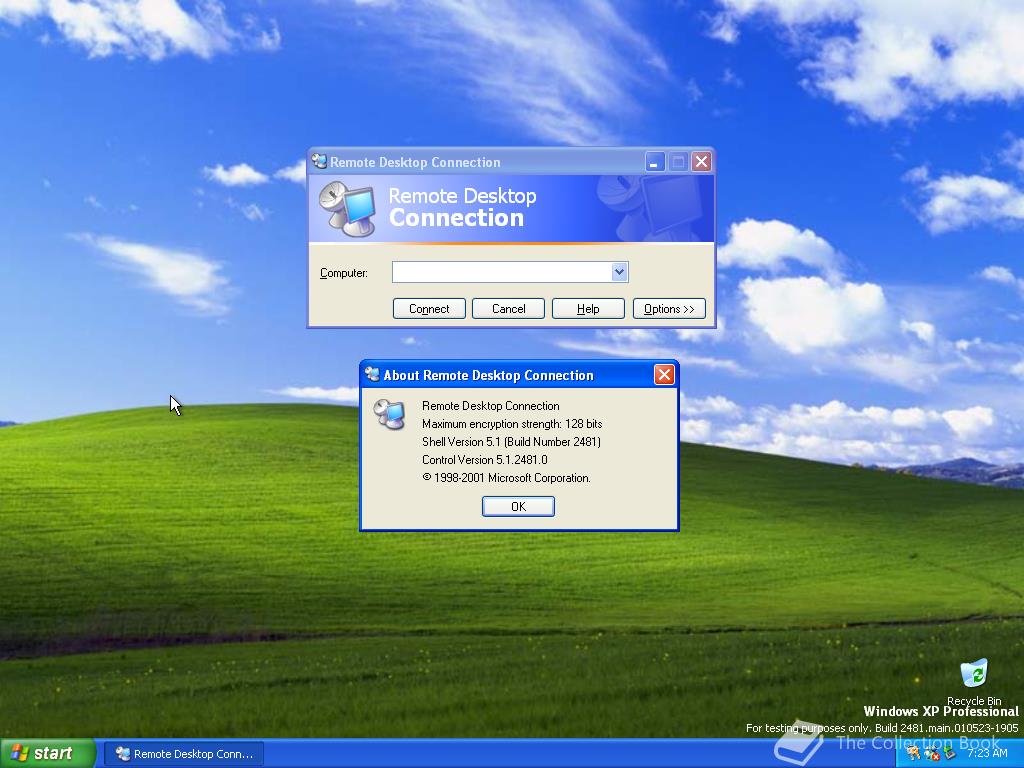
Task: Click the 'Shell Version 5.1 (Build Number 2481)' line
Action: (511, 442)
